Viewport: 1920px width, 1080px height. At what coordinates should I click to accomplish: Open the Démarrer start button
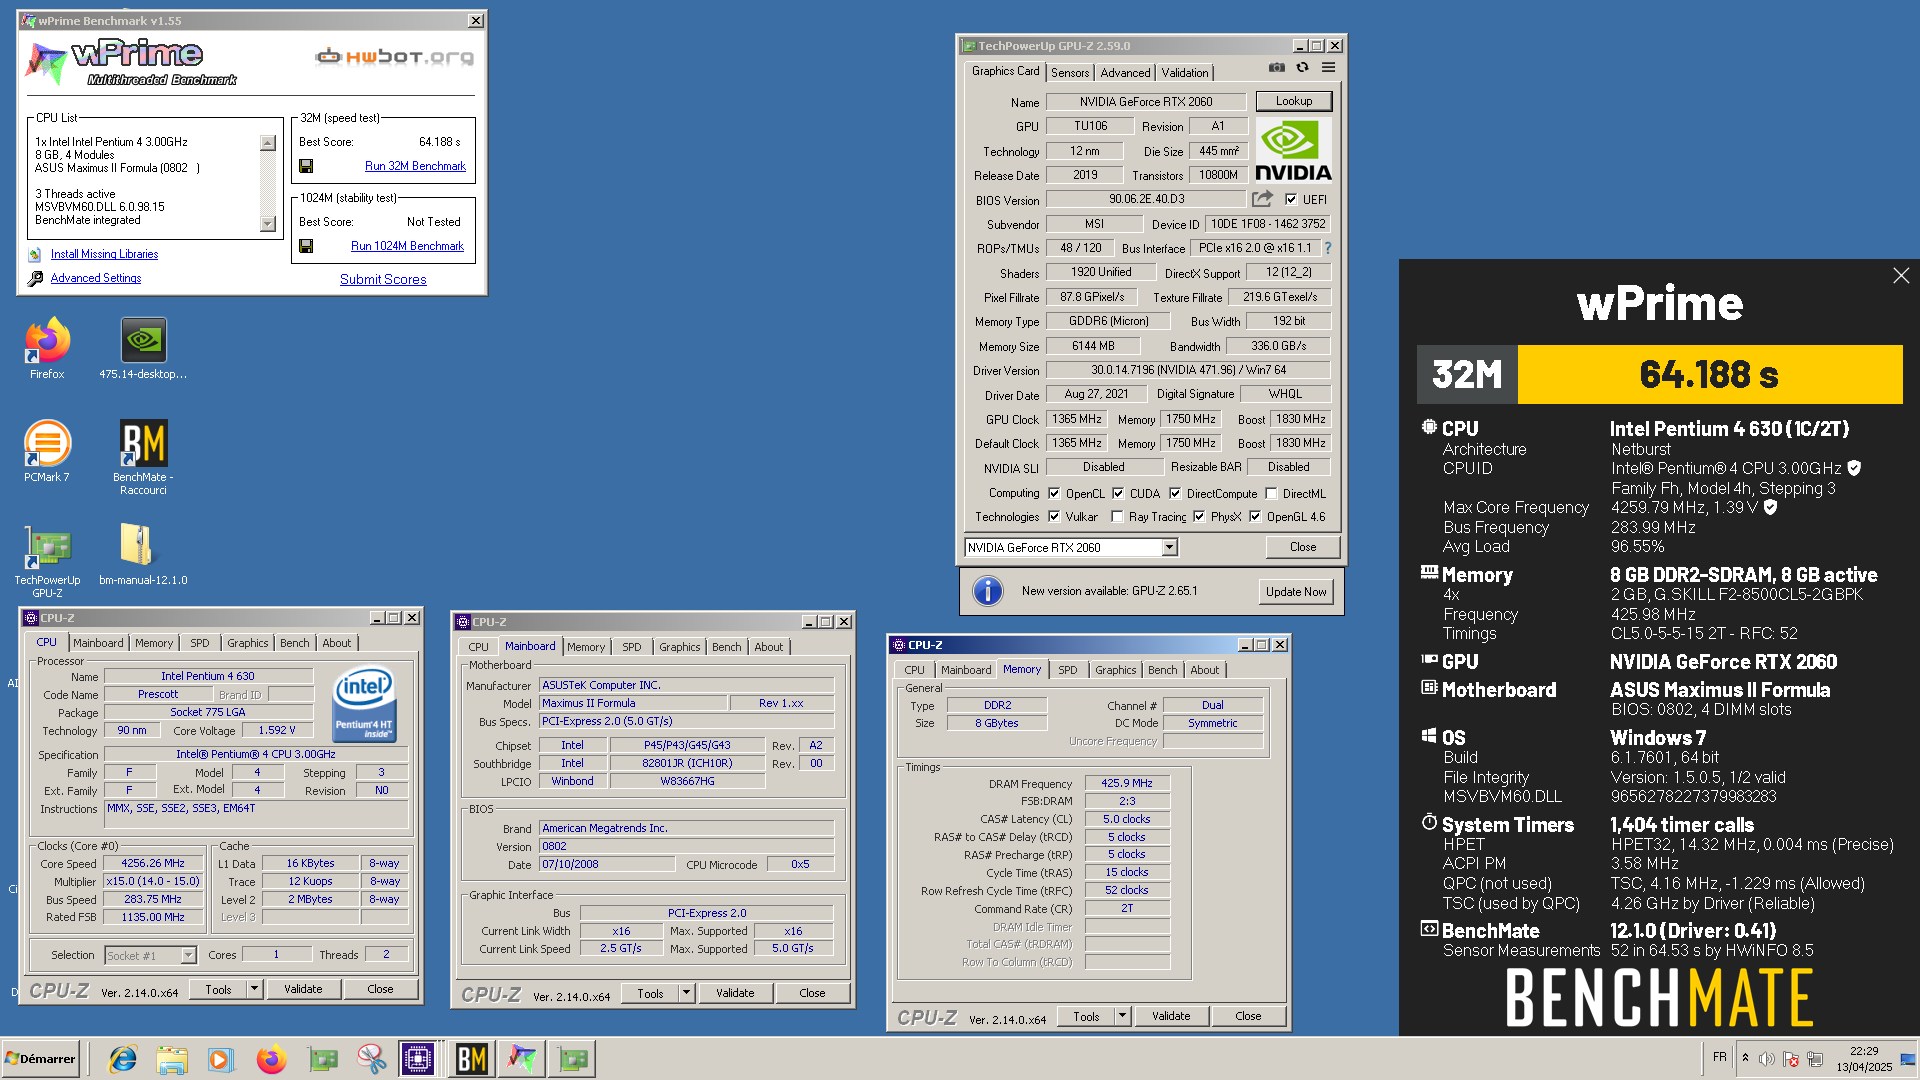tap(40, 1059)
